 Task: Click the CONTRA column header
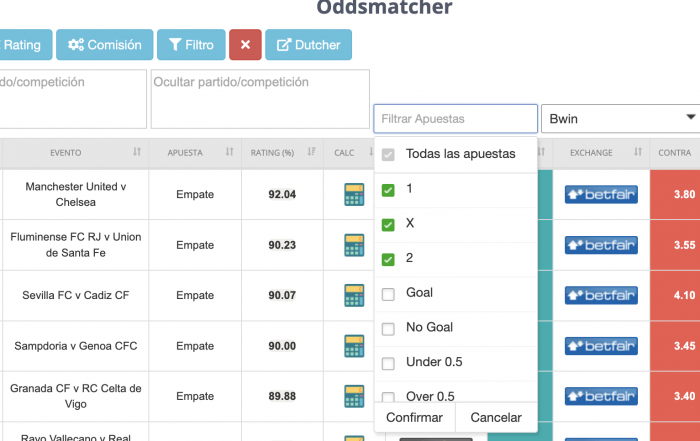pyautogui.click(x=675, y=153)
